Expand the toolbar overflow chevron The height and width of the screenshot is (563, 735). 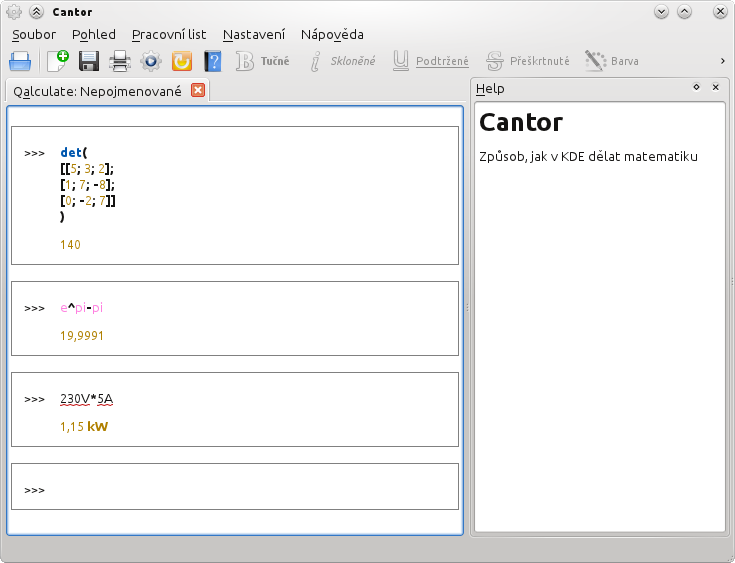tap(722, 61)
